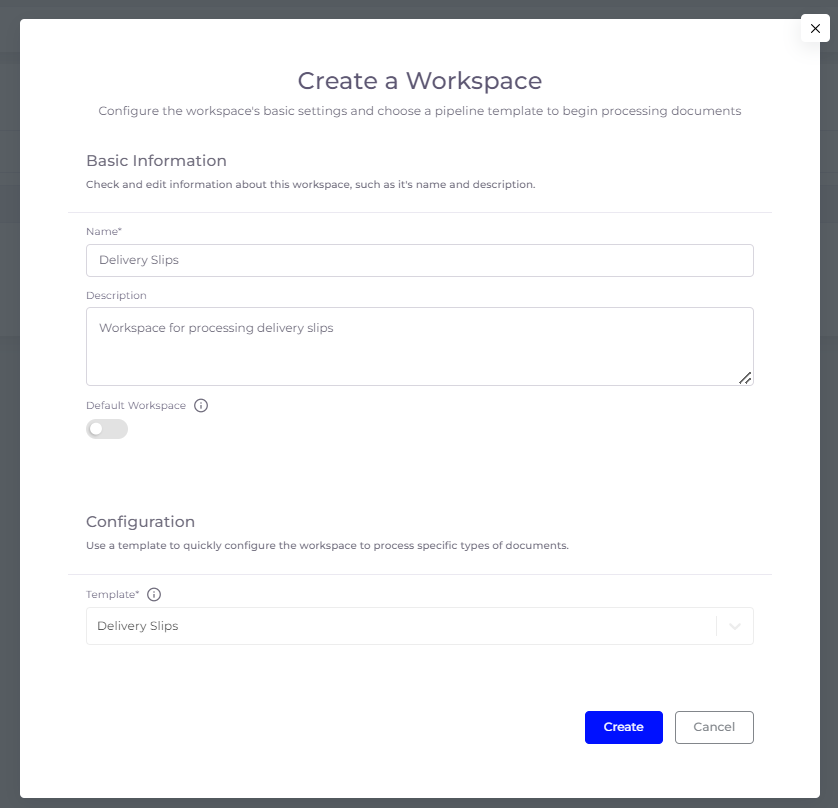The height and width of the screenshot is (808, 838).
Task: Turn on Default Workspace for this workspace
Action: click(x=106, y=428)
